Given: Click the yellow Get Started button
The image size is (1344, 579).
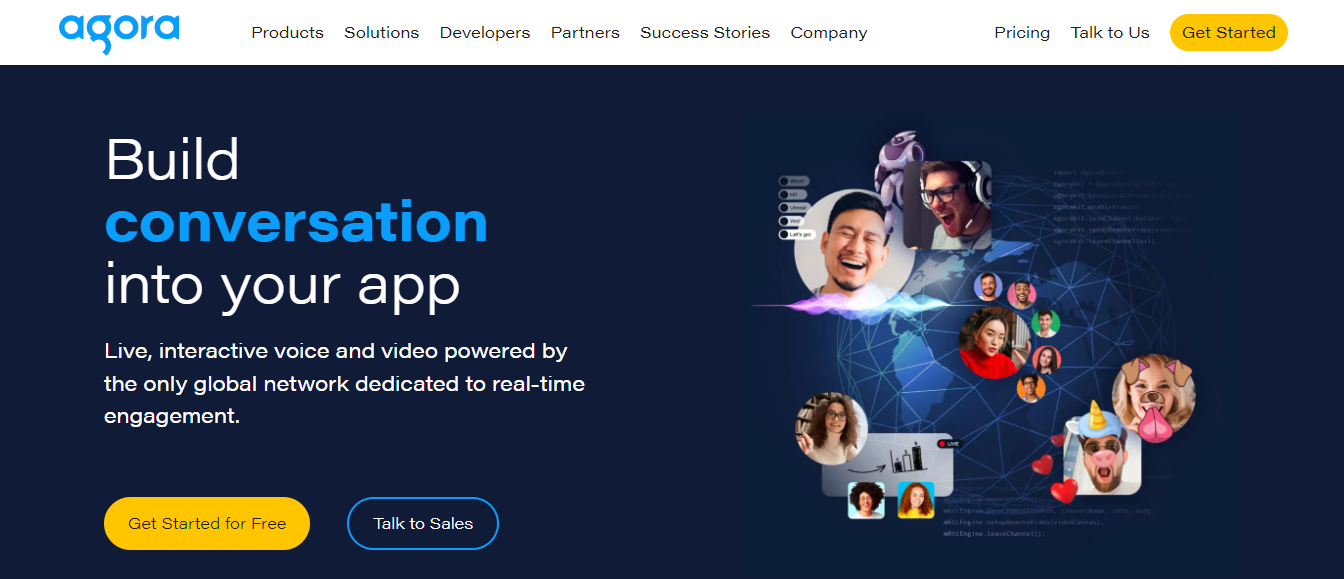Looking at the screenshot, I should [x=1229, y=33].
